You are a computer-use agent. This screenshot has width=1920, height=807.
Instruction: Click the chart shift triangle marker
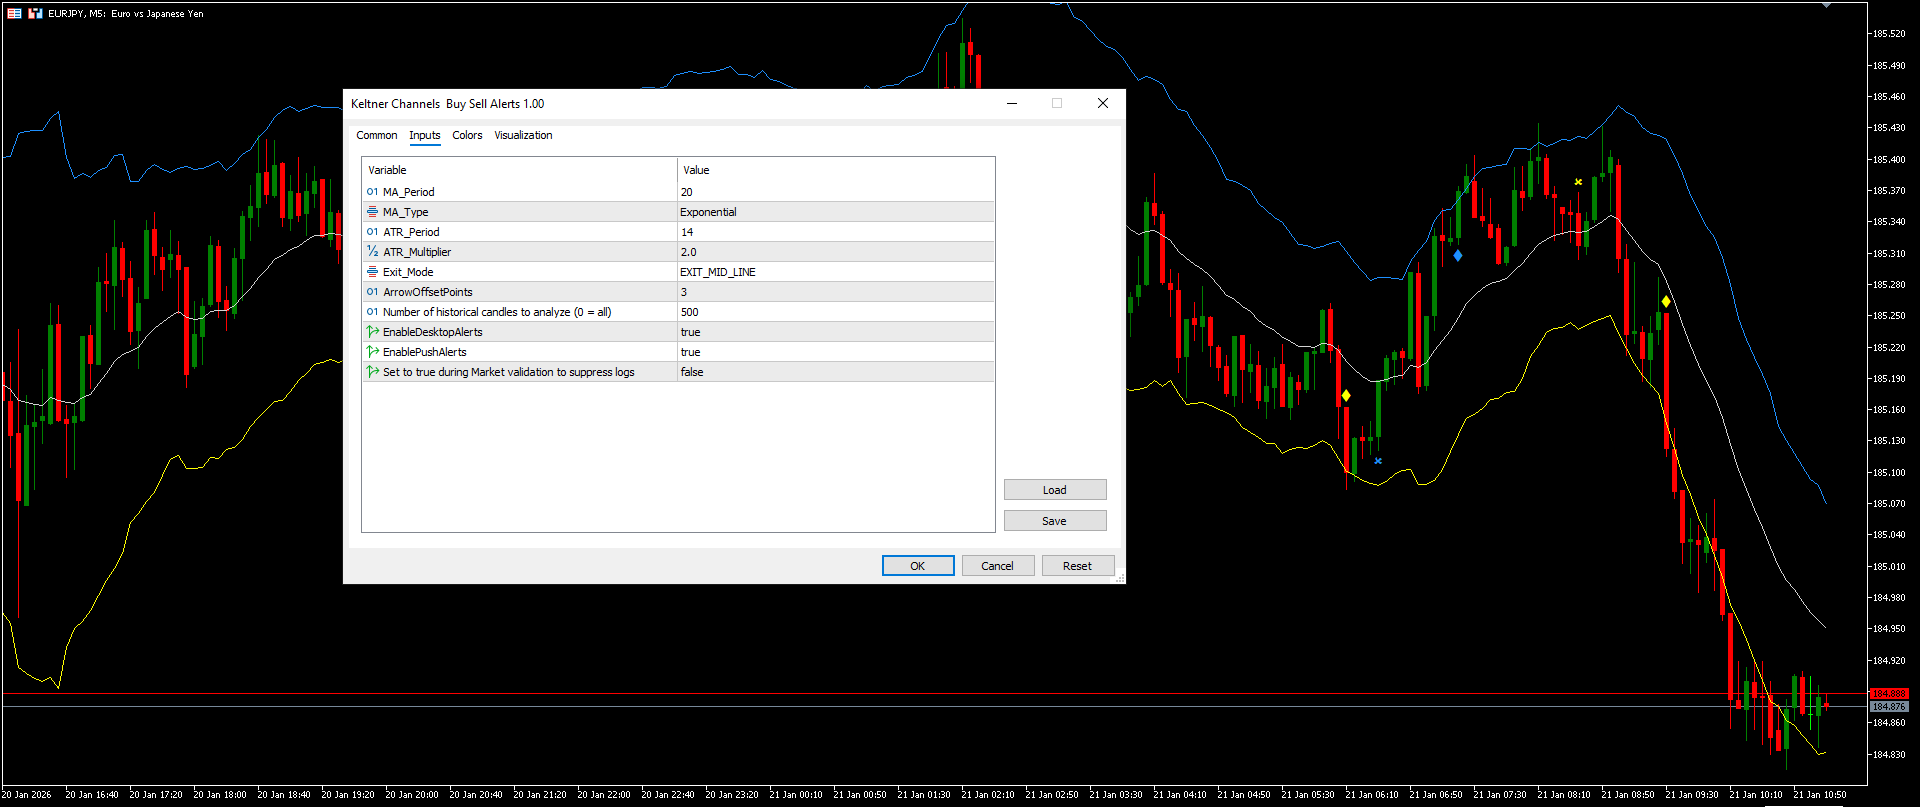click(x=1827, y=6)
